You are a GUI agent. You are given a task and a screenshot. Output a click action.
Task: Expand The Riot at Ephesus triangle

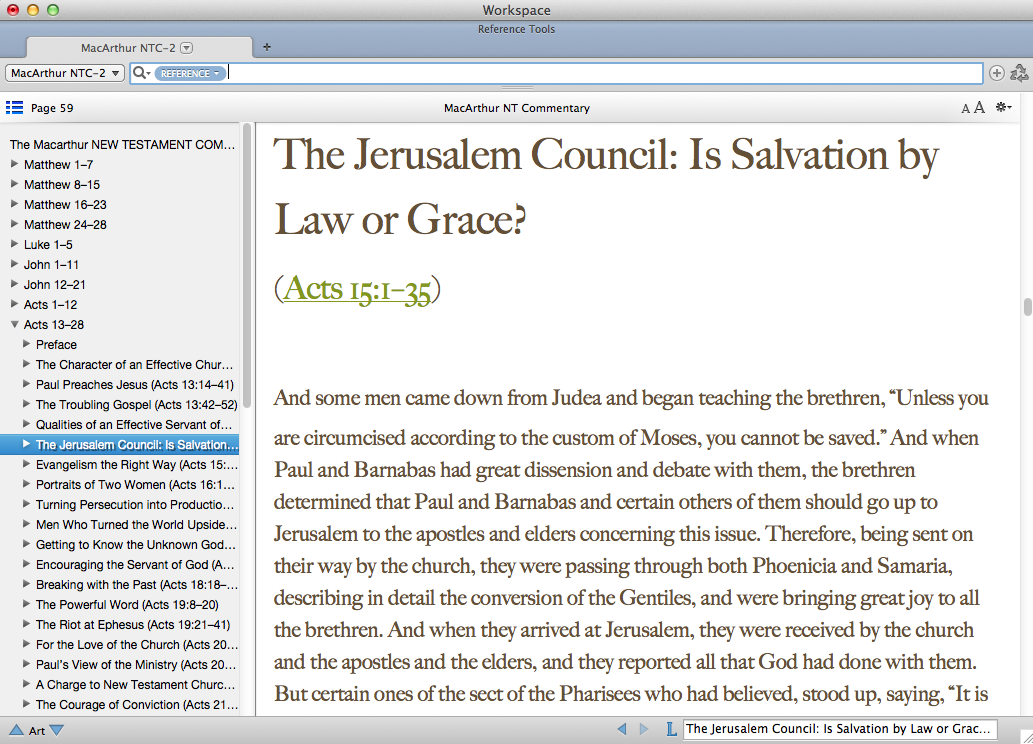[26, 624]
